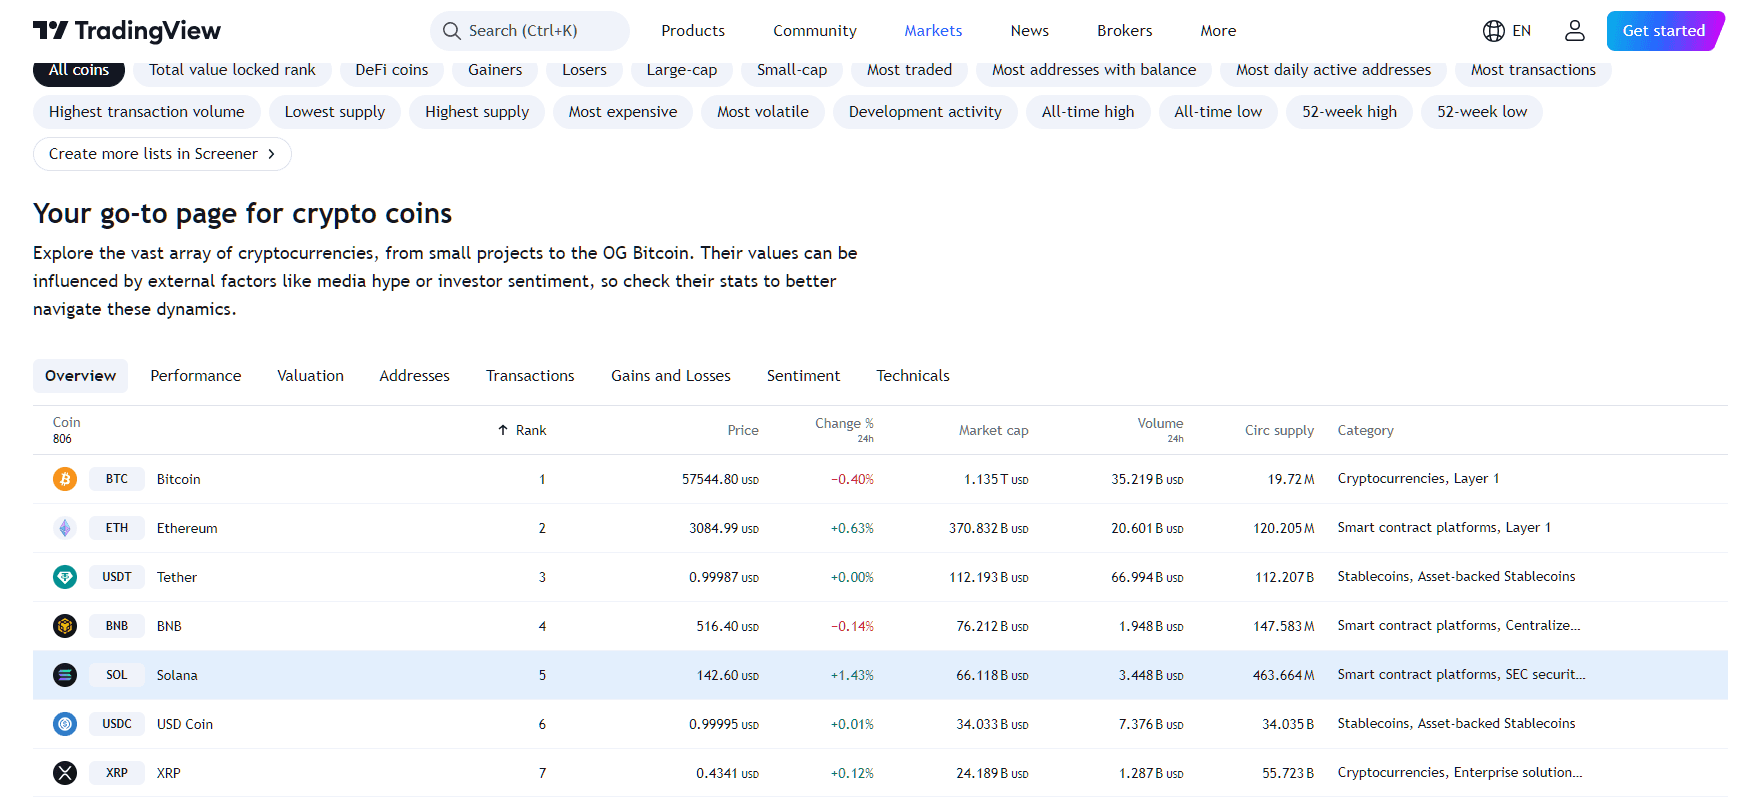
Task: Select the Highest supply chip
Action: [477, 112]
